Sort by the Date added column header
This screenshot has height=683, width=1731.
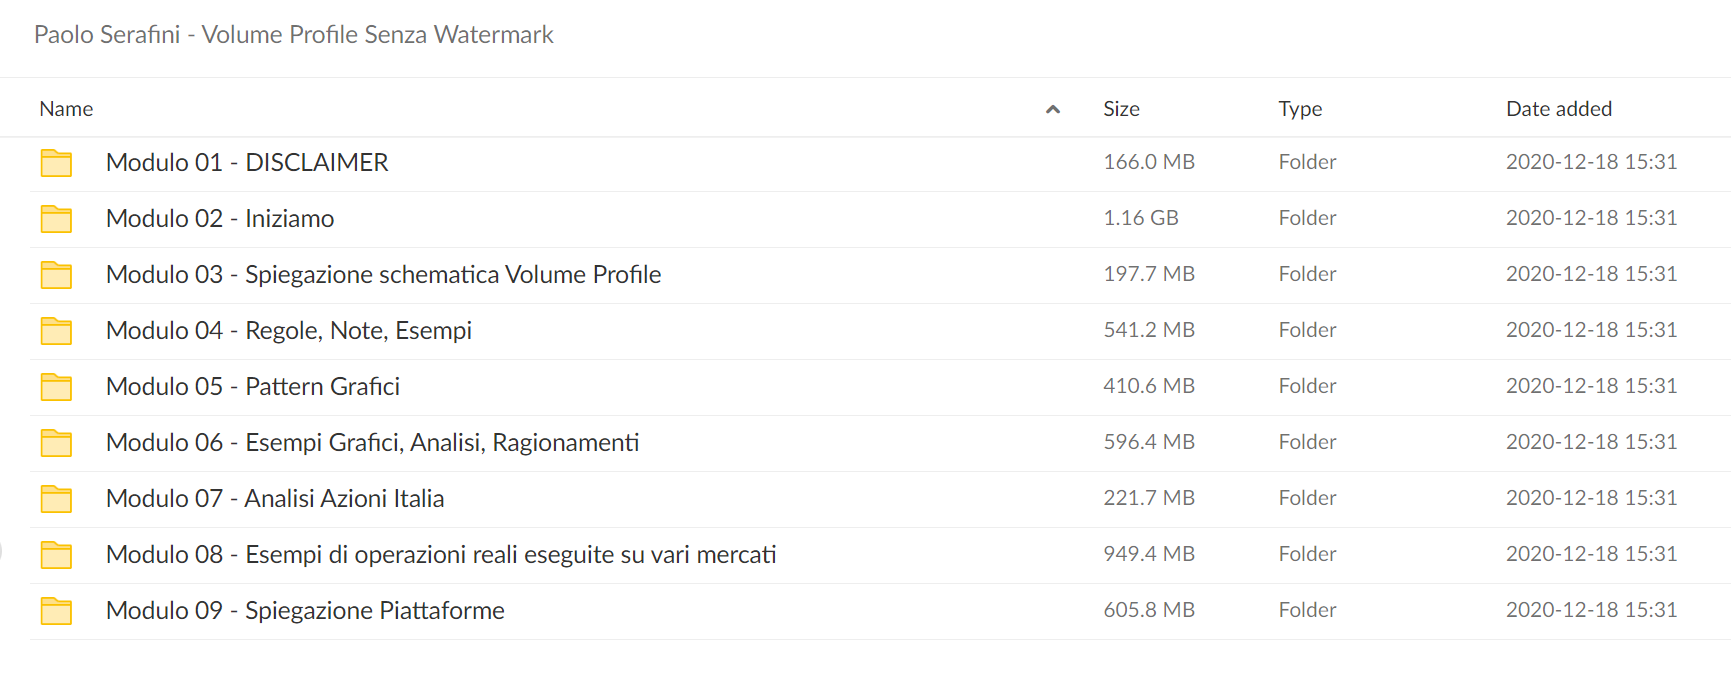[1559, 109]
